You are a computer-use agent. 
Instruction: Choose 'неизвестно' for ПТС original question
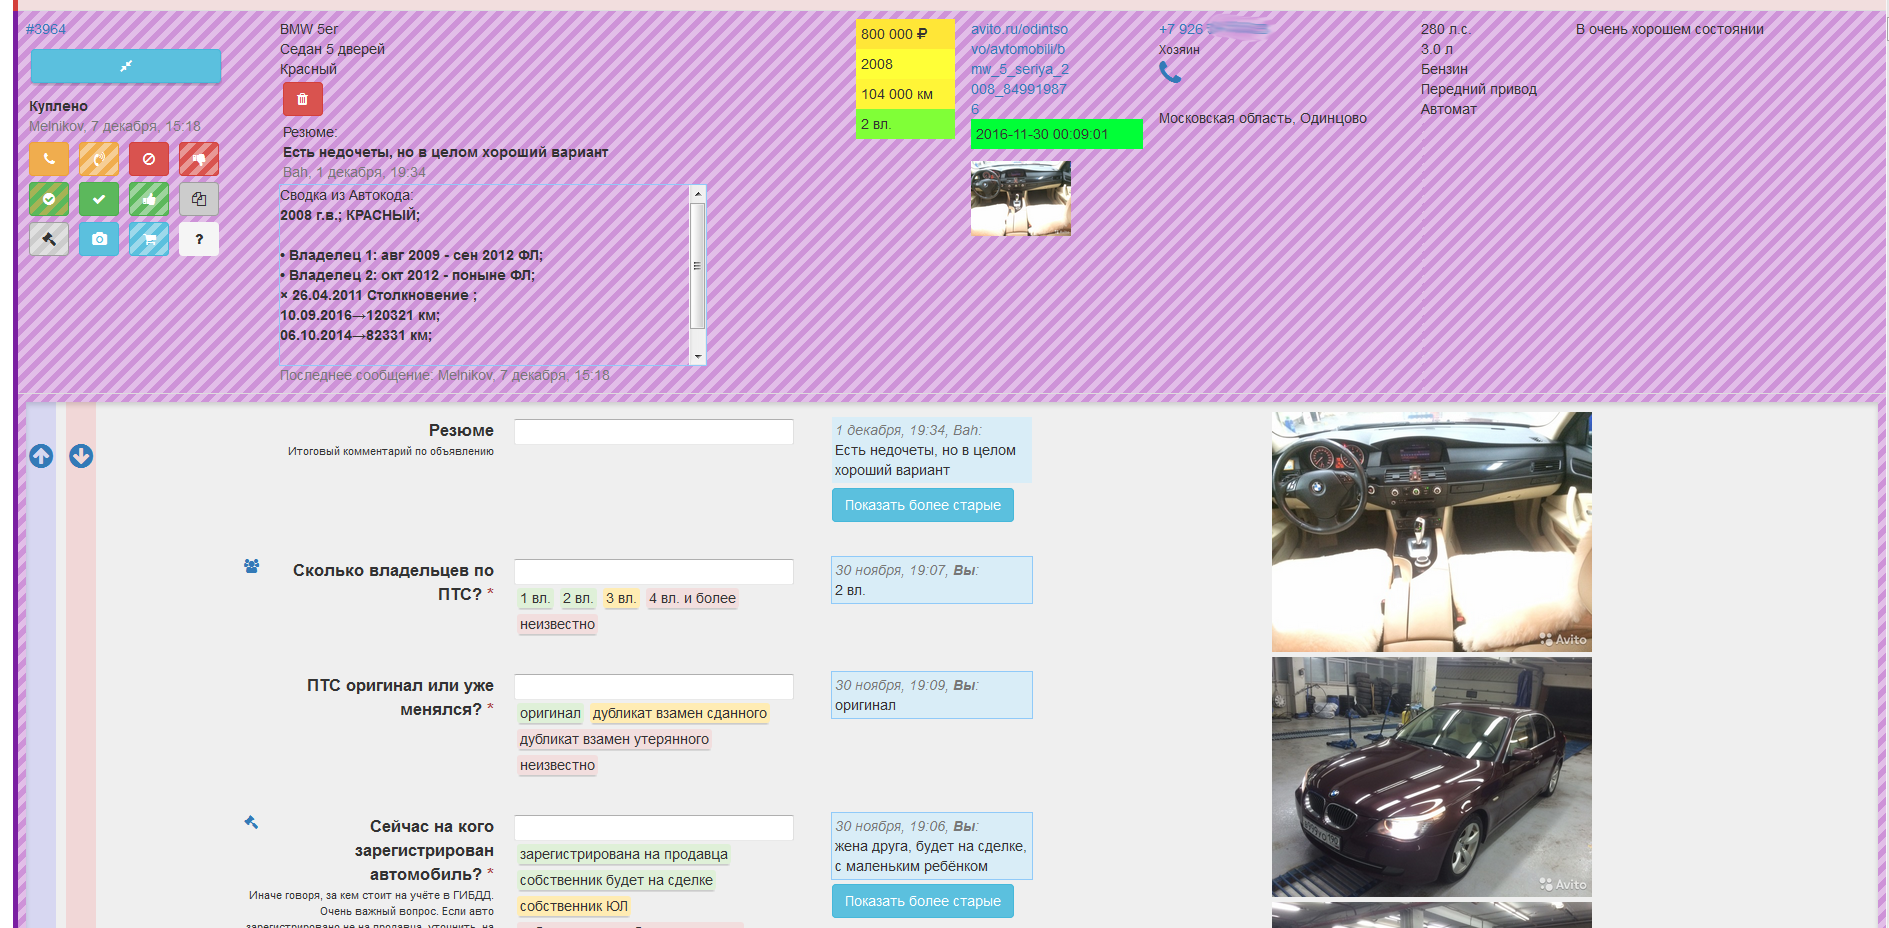pos(557,765)
